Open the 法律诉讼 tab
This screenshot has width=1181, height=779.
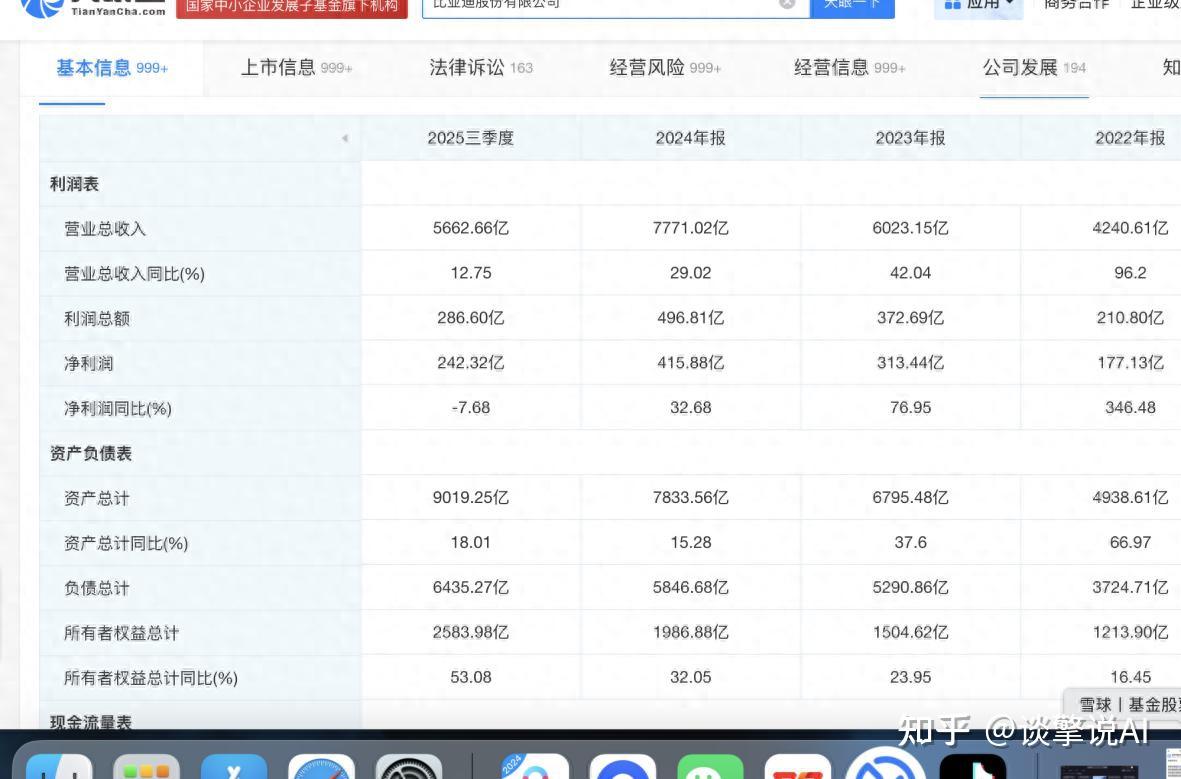pos(481,68)
